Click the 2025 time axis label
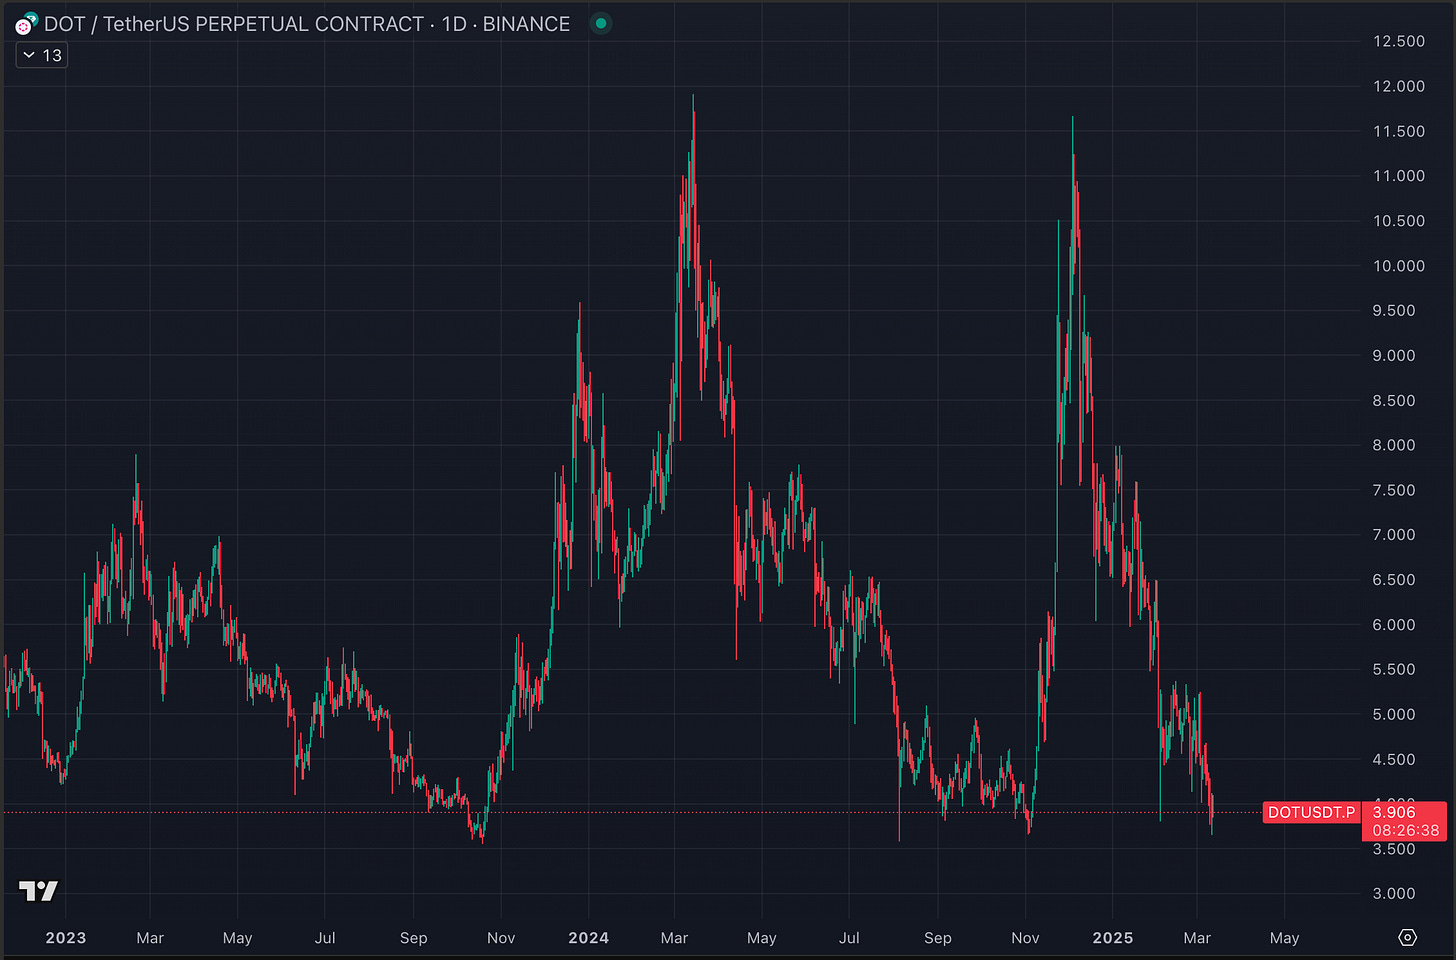The width and height of the screenshot is (1456, 960). pyautogui.click(x=1113, y=938)
